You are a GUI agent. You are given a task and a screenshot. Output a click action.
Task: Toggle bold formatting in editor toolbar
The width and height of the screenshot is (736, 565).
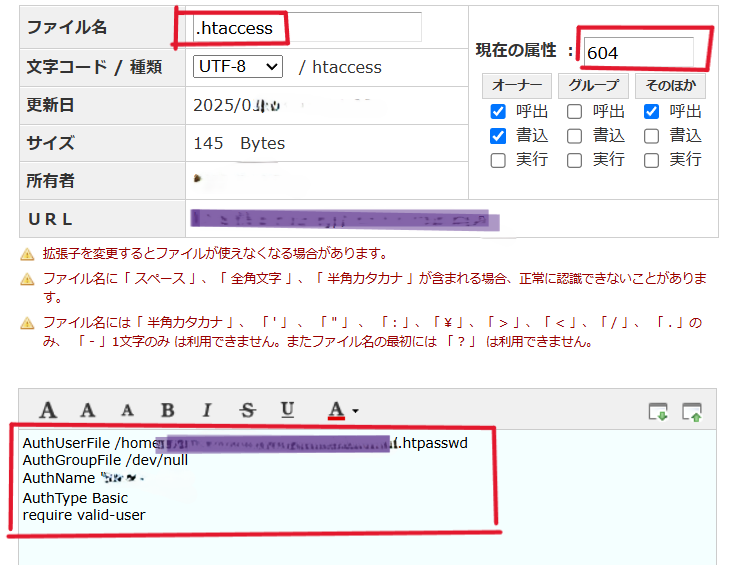coord(167,410)
